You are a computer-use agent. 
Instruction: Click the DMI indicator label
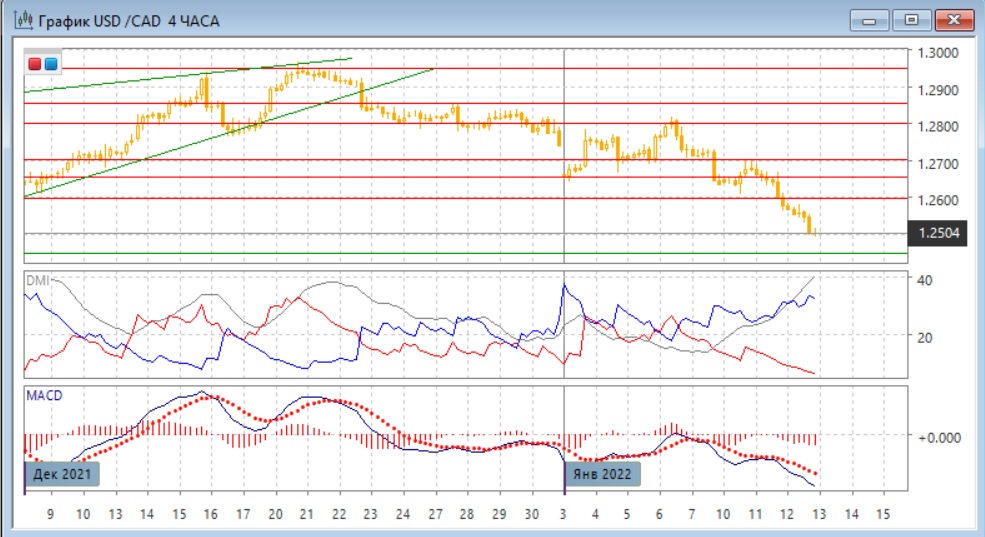(x=37, y=280)
